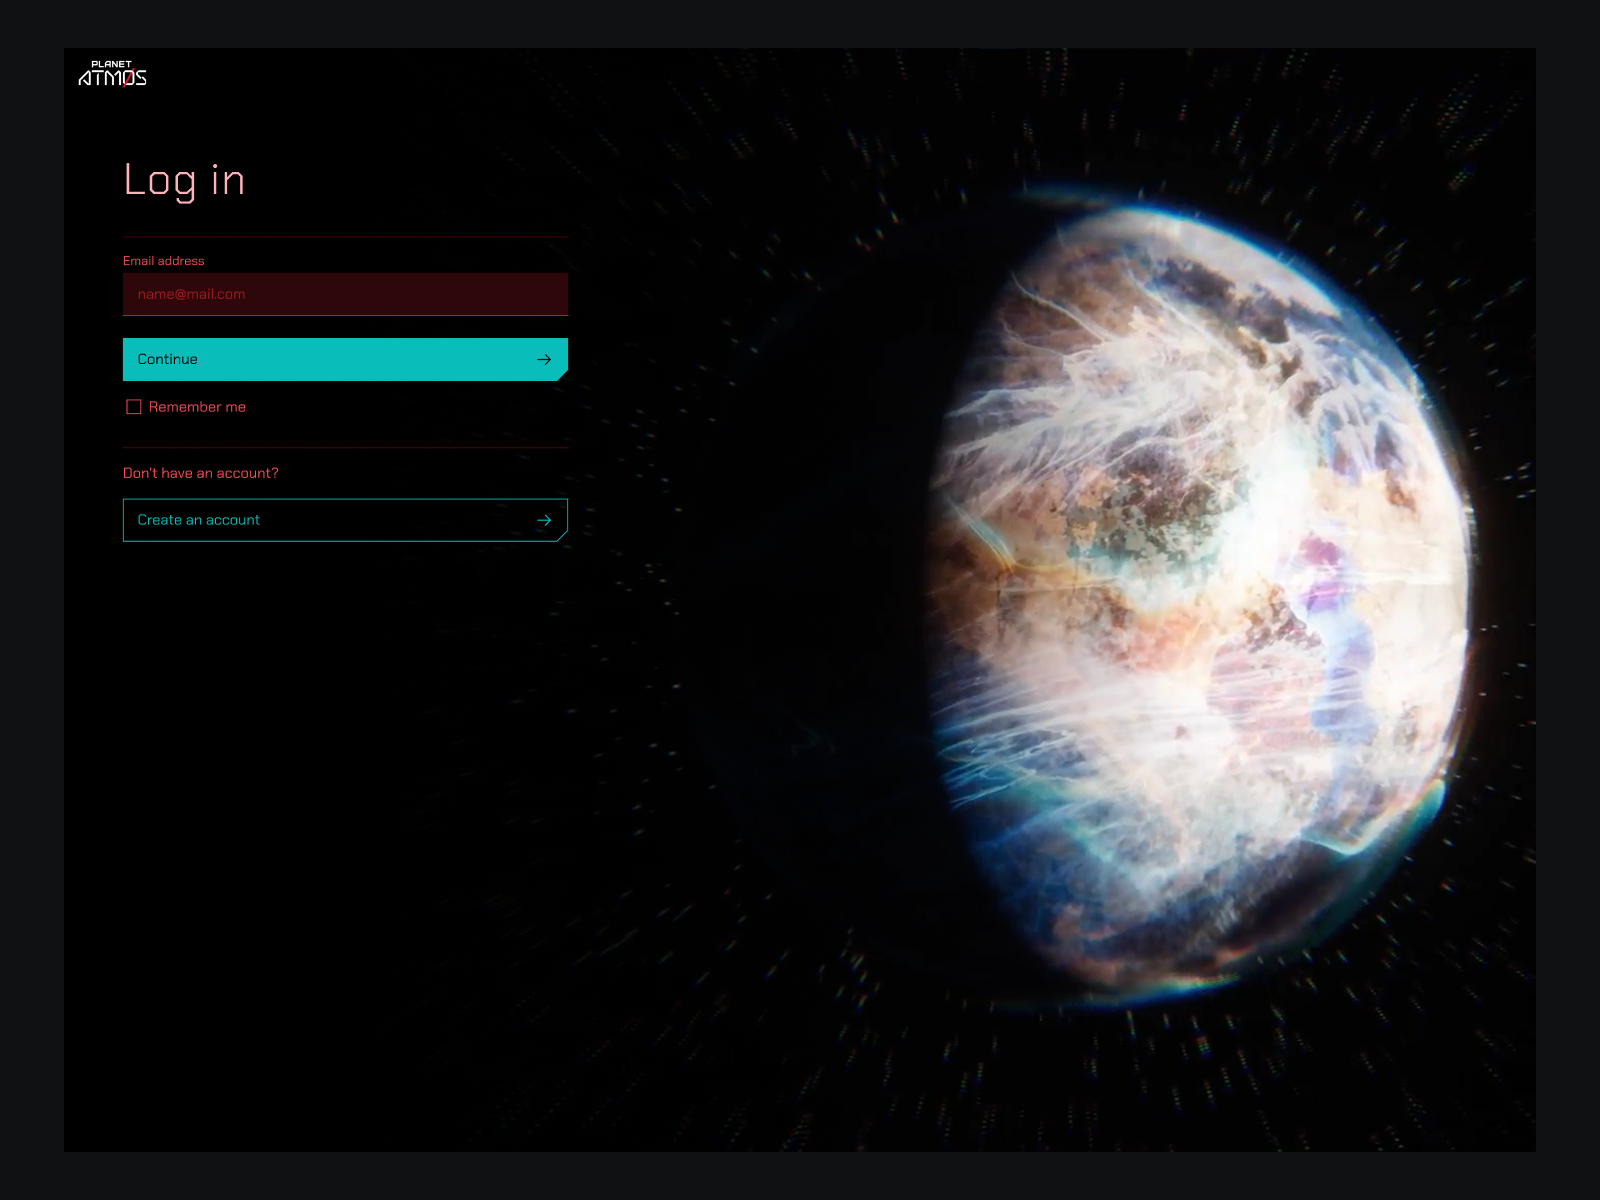Click the empty area below Create an account
This screenshot has width=1600, height=1200.
coord(345,750)
